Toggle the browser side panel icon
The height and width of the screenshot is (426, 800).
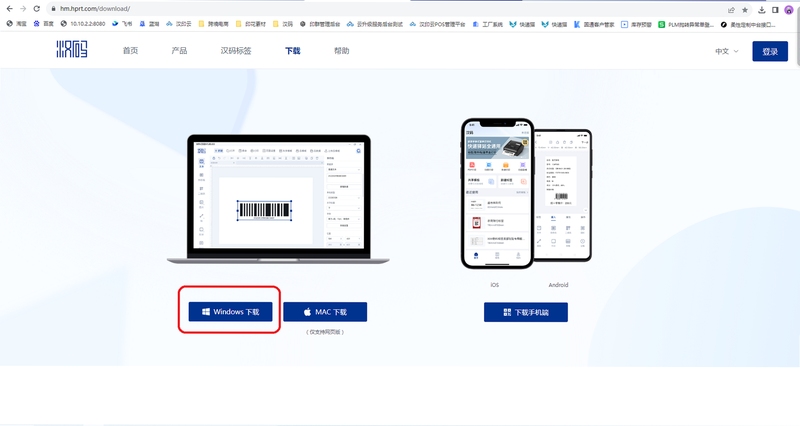[775, 10]
